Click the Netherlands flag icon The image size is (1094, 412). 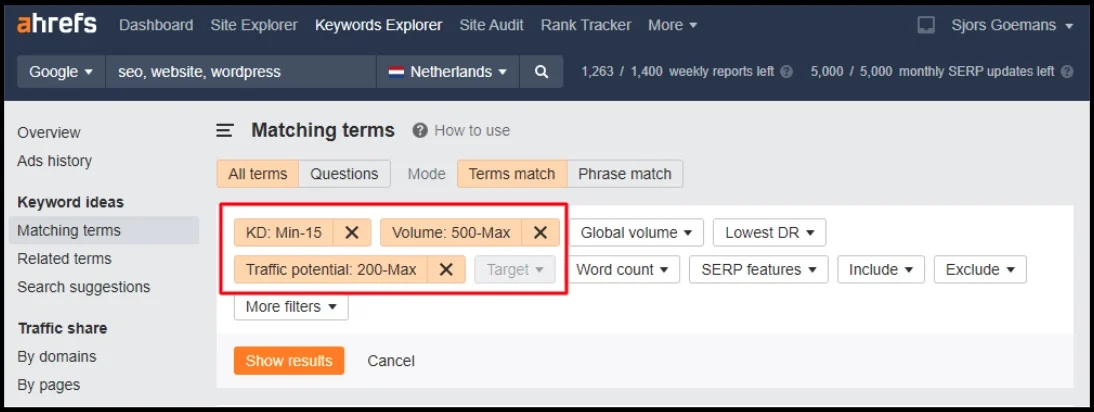tap(396, 72)
